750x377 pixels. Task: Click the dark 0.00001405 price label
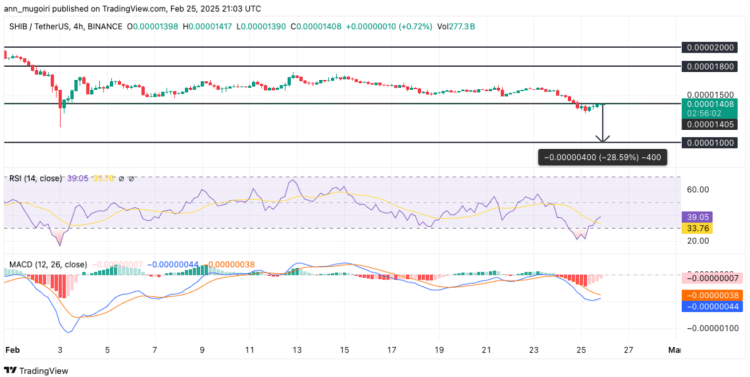[x=710, y=125]
